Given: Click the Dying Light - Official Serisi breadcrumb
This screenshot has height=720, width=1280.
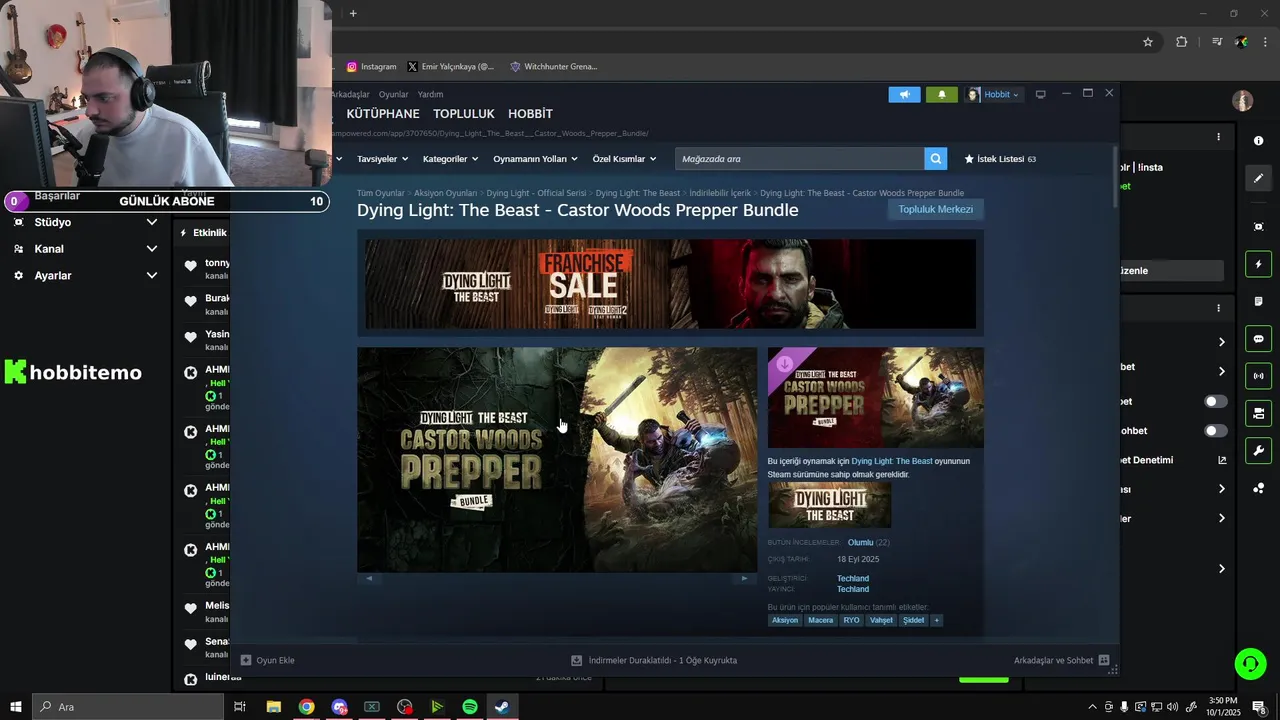Looking at the screenshot, I should pos(536,193).
